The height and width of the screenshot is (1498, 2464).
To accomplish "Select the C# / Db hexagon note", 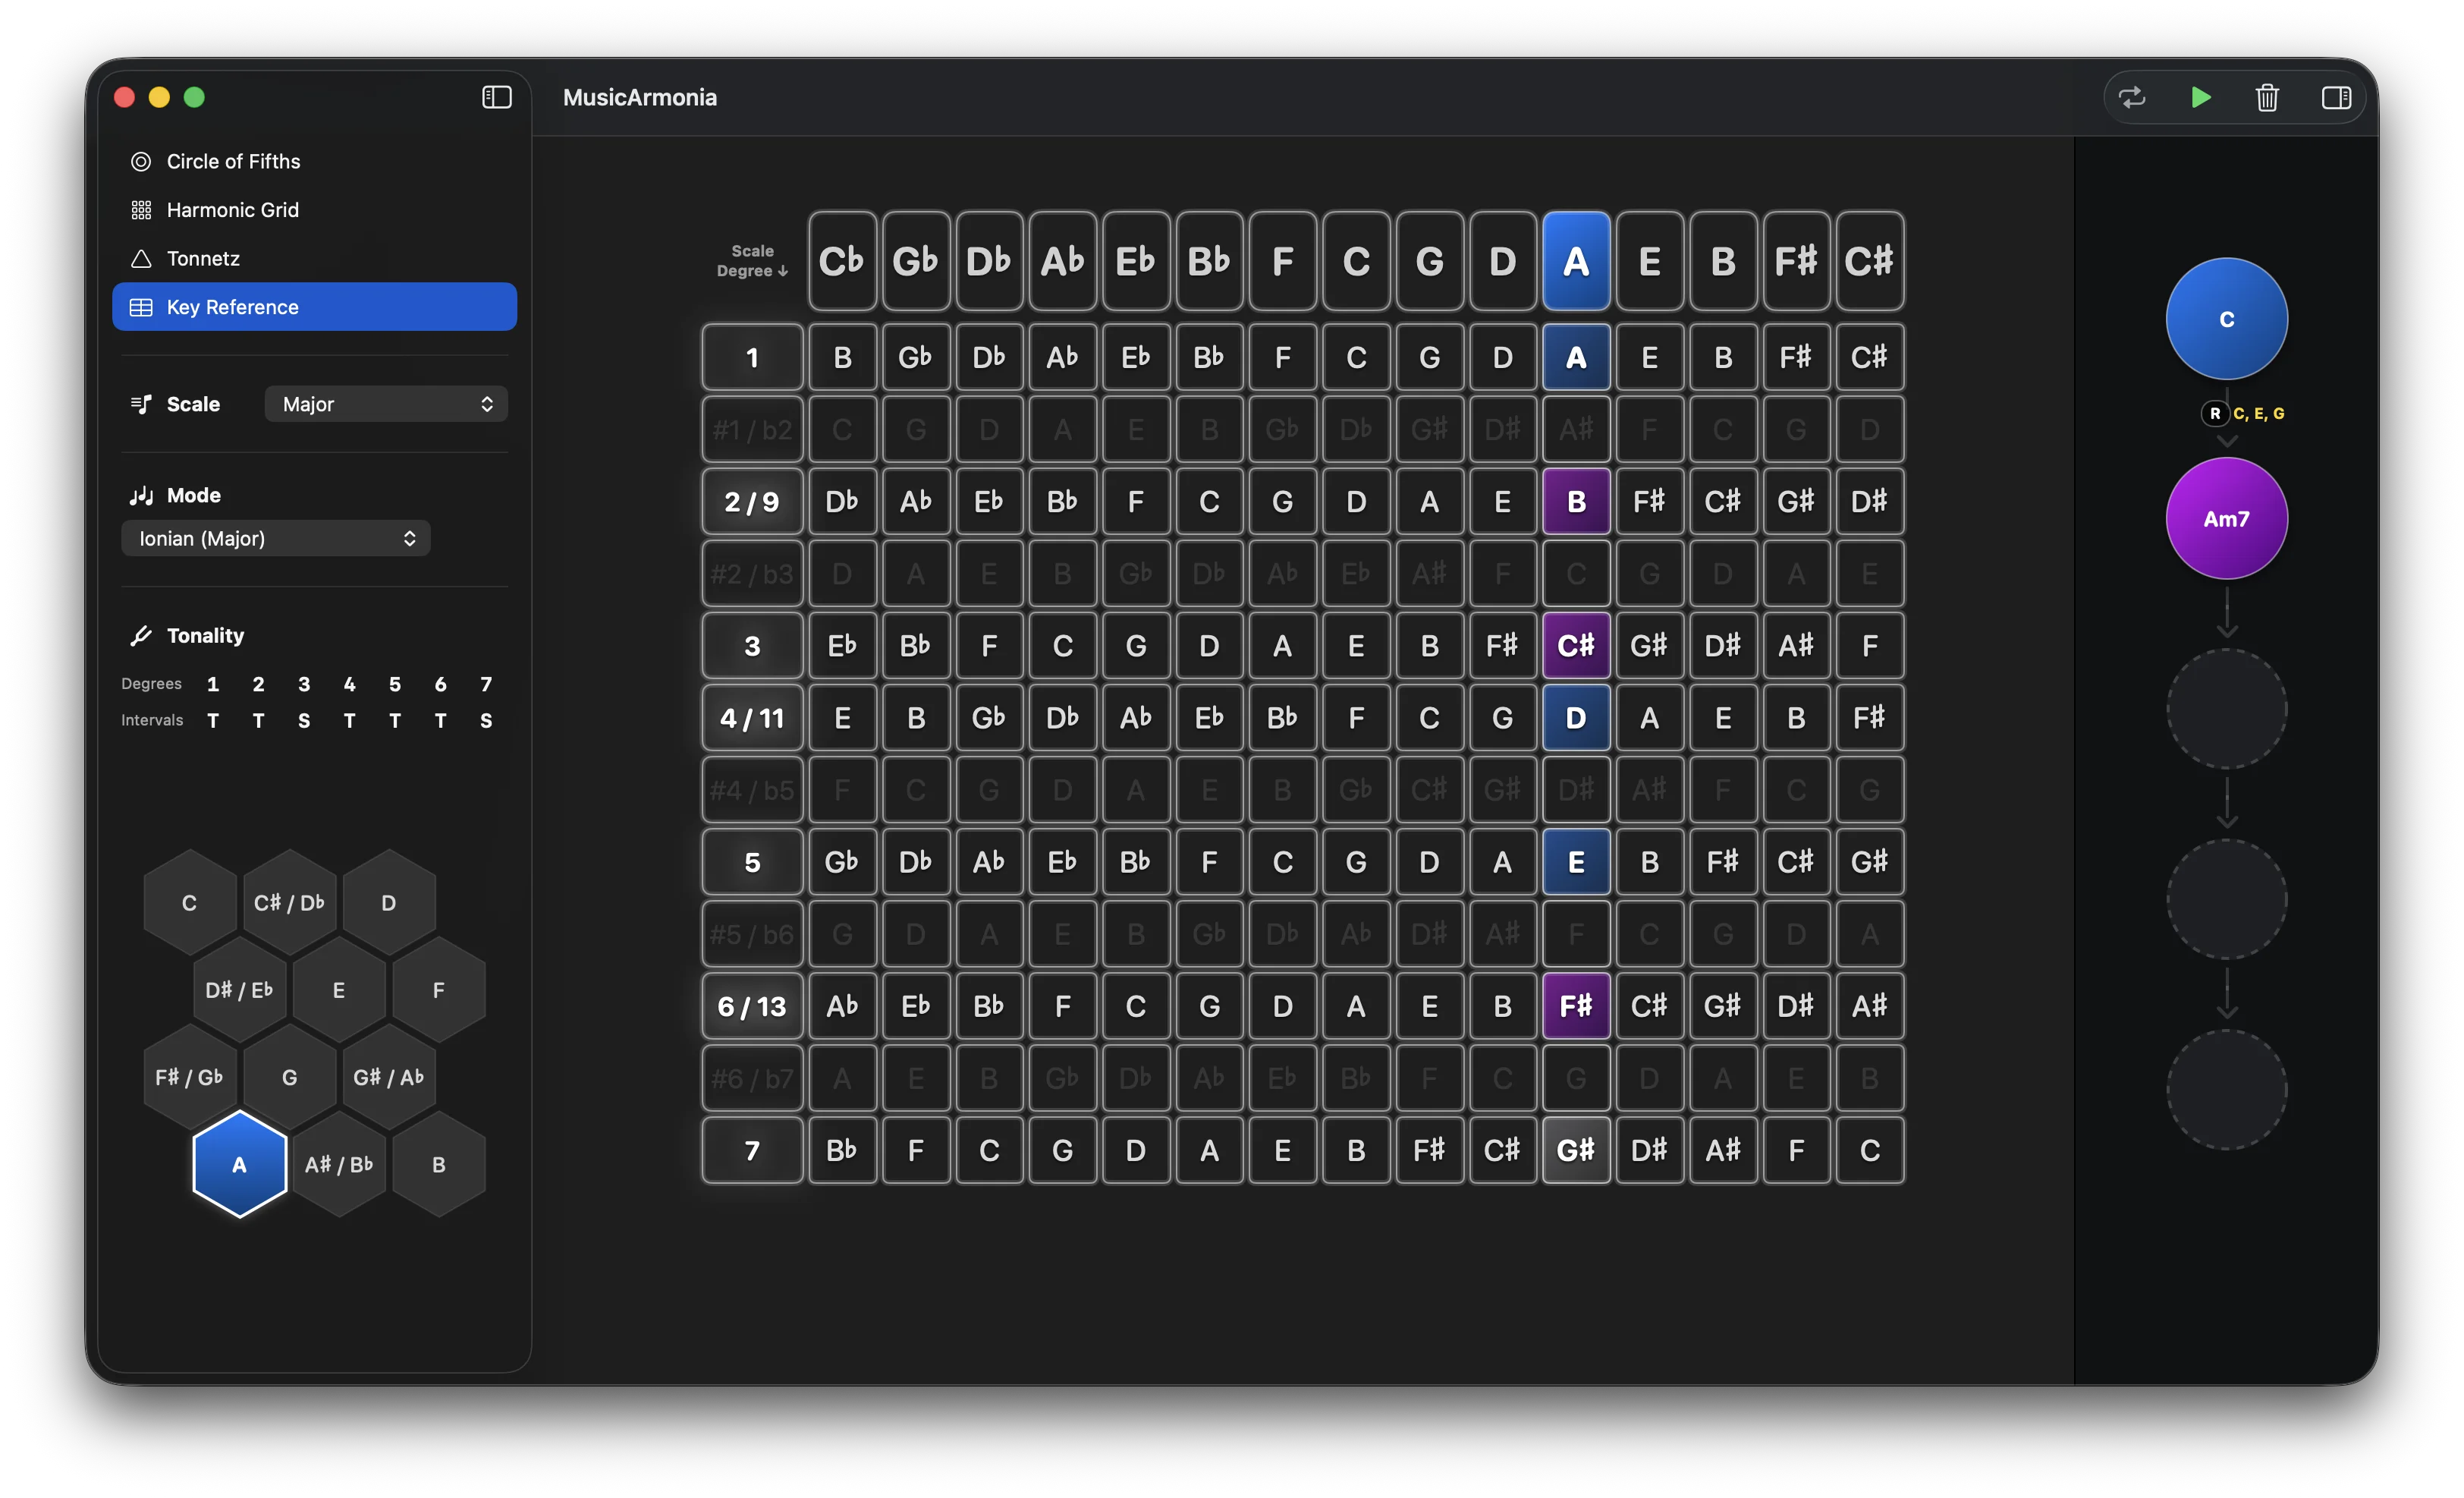I will 289,903.
